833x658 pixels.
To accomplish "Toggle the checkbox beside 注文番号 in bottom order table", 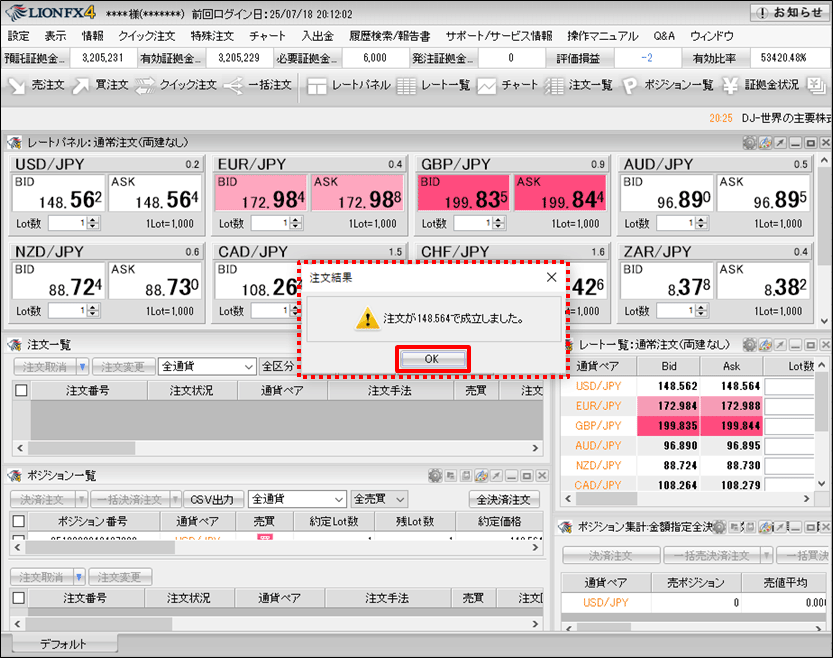I will point(19,598).
